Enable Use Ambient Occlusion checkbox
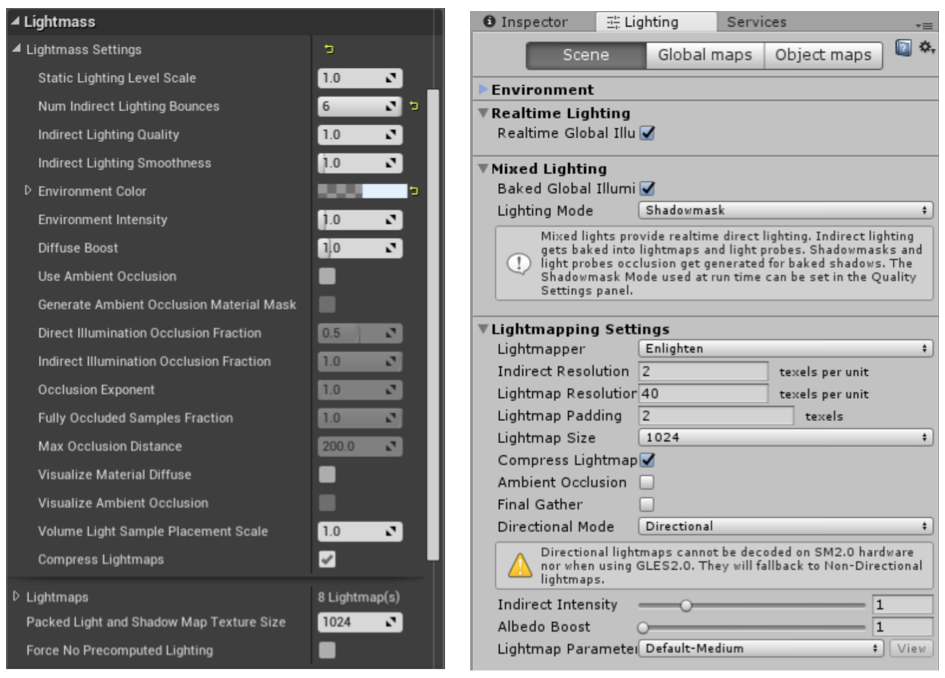 click(327, 276)
